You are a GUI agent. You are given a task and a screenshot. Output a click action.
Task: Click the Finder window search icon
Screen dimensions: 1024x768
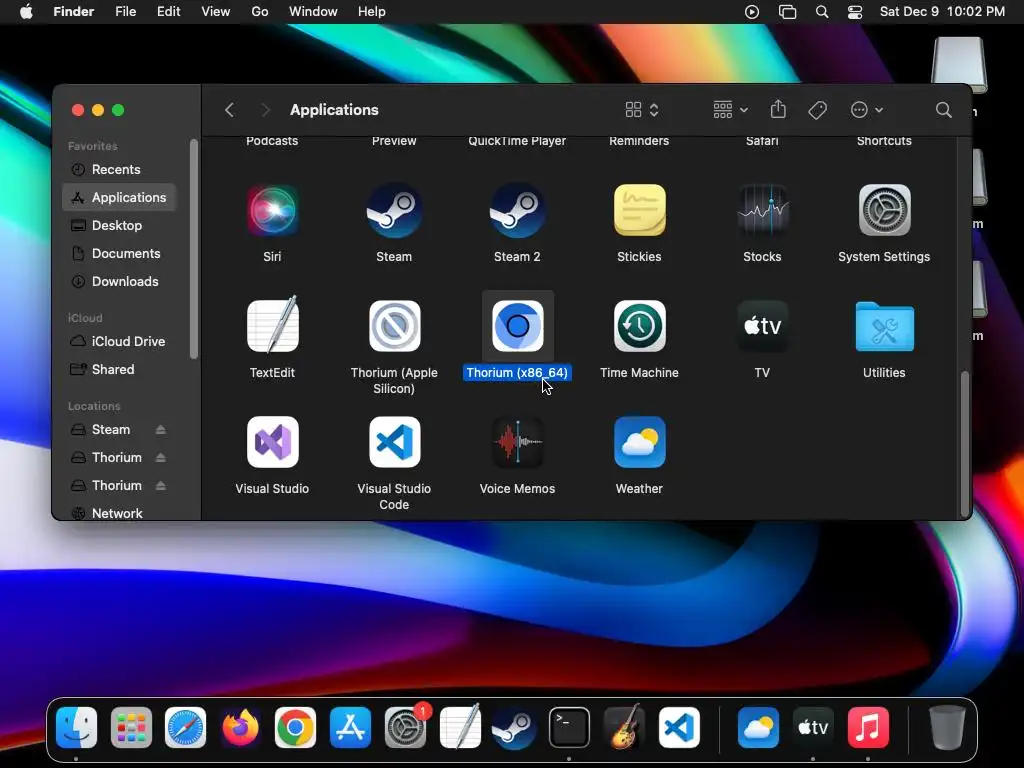pos(943,110)
